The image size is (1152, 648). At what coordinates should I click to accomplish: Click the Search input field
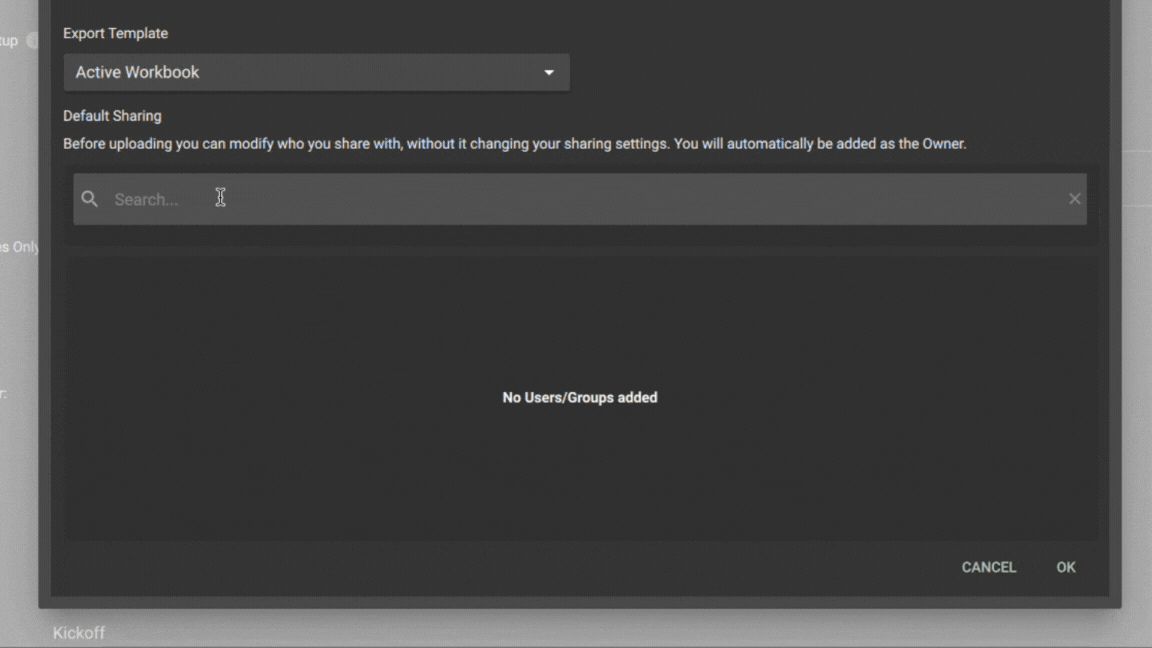coord(400,199)
